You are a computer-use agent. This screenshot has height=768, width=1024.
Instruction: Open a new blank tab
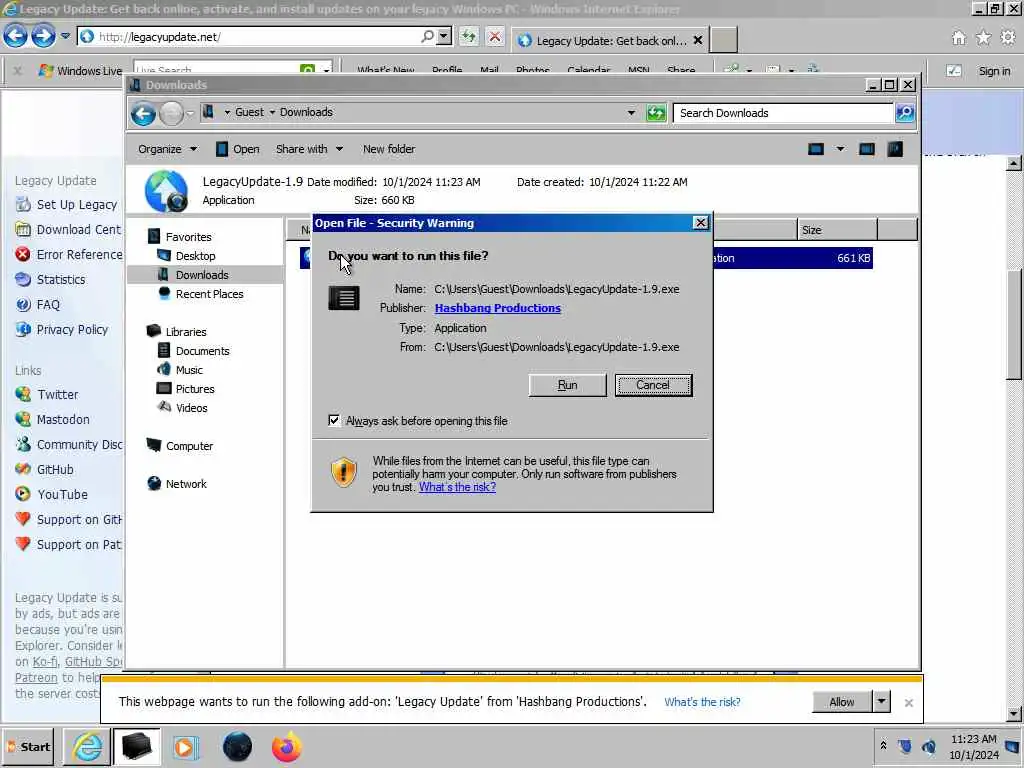tap(724, 40)
